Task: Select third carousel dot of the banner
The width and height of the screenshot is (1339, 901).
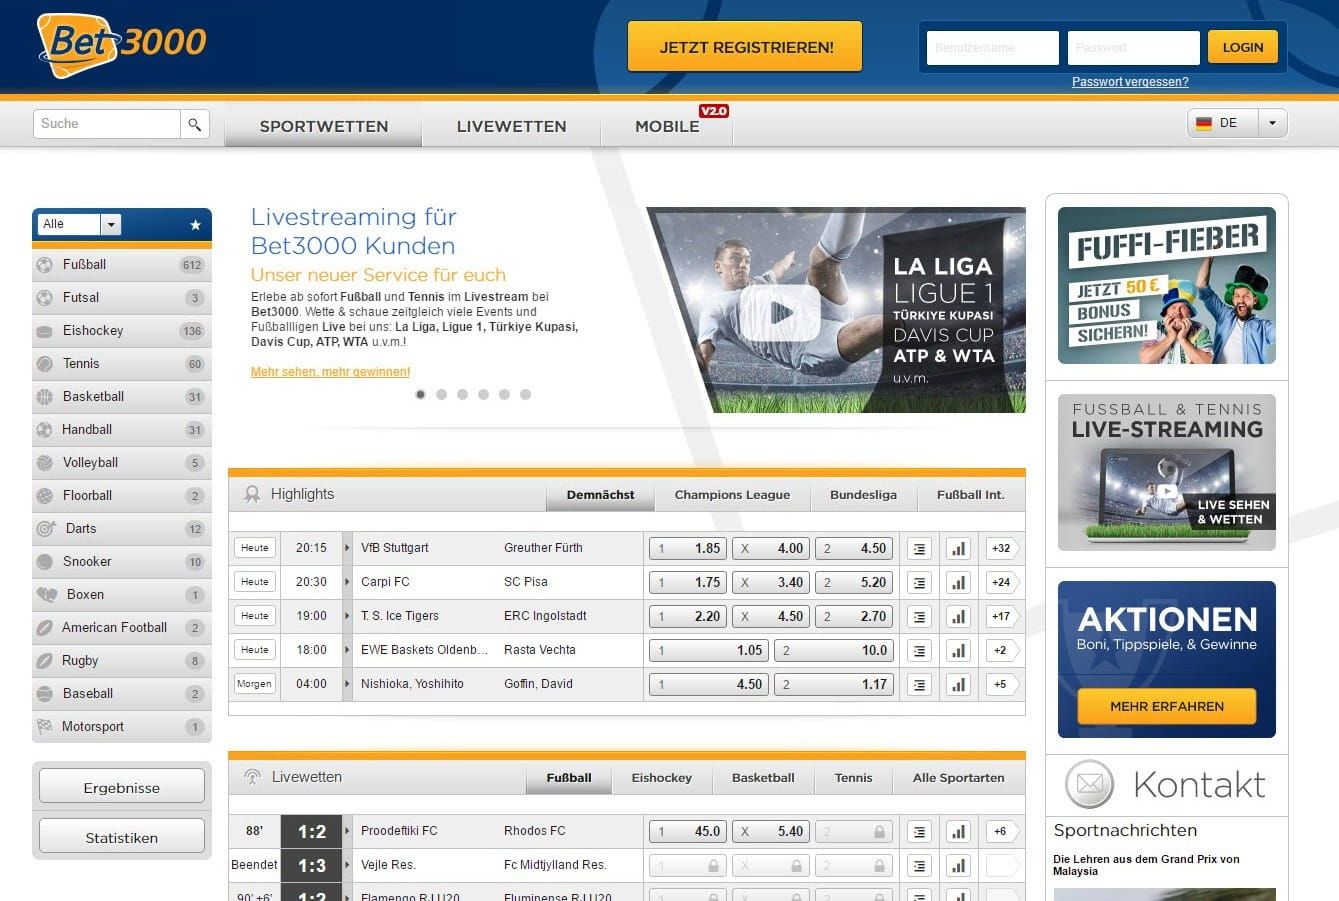Action: (462, 394)
